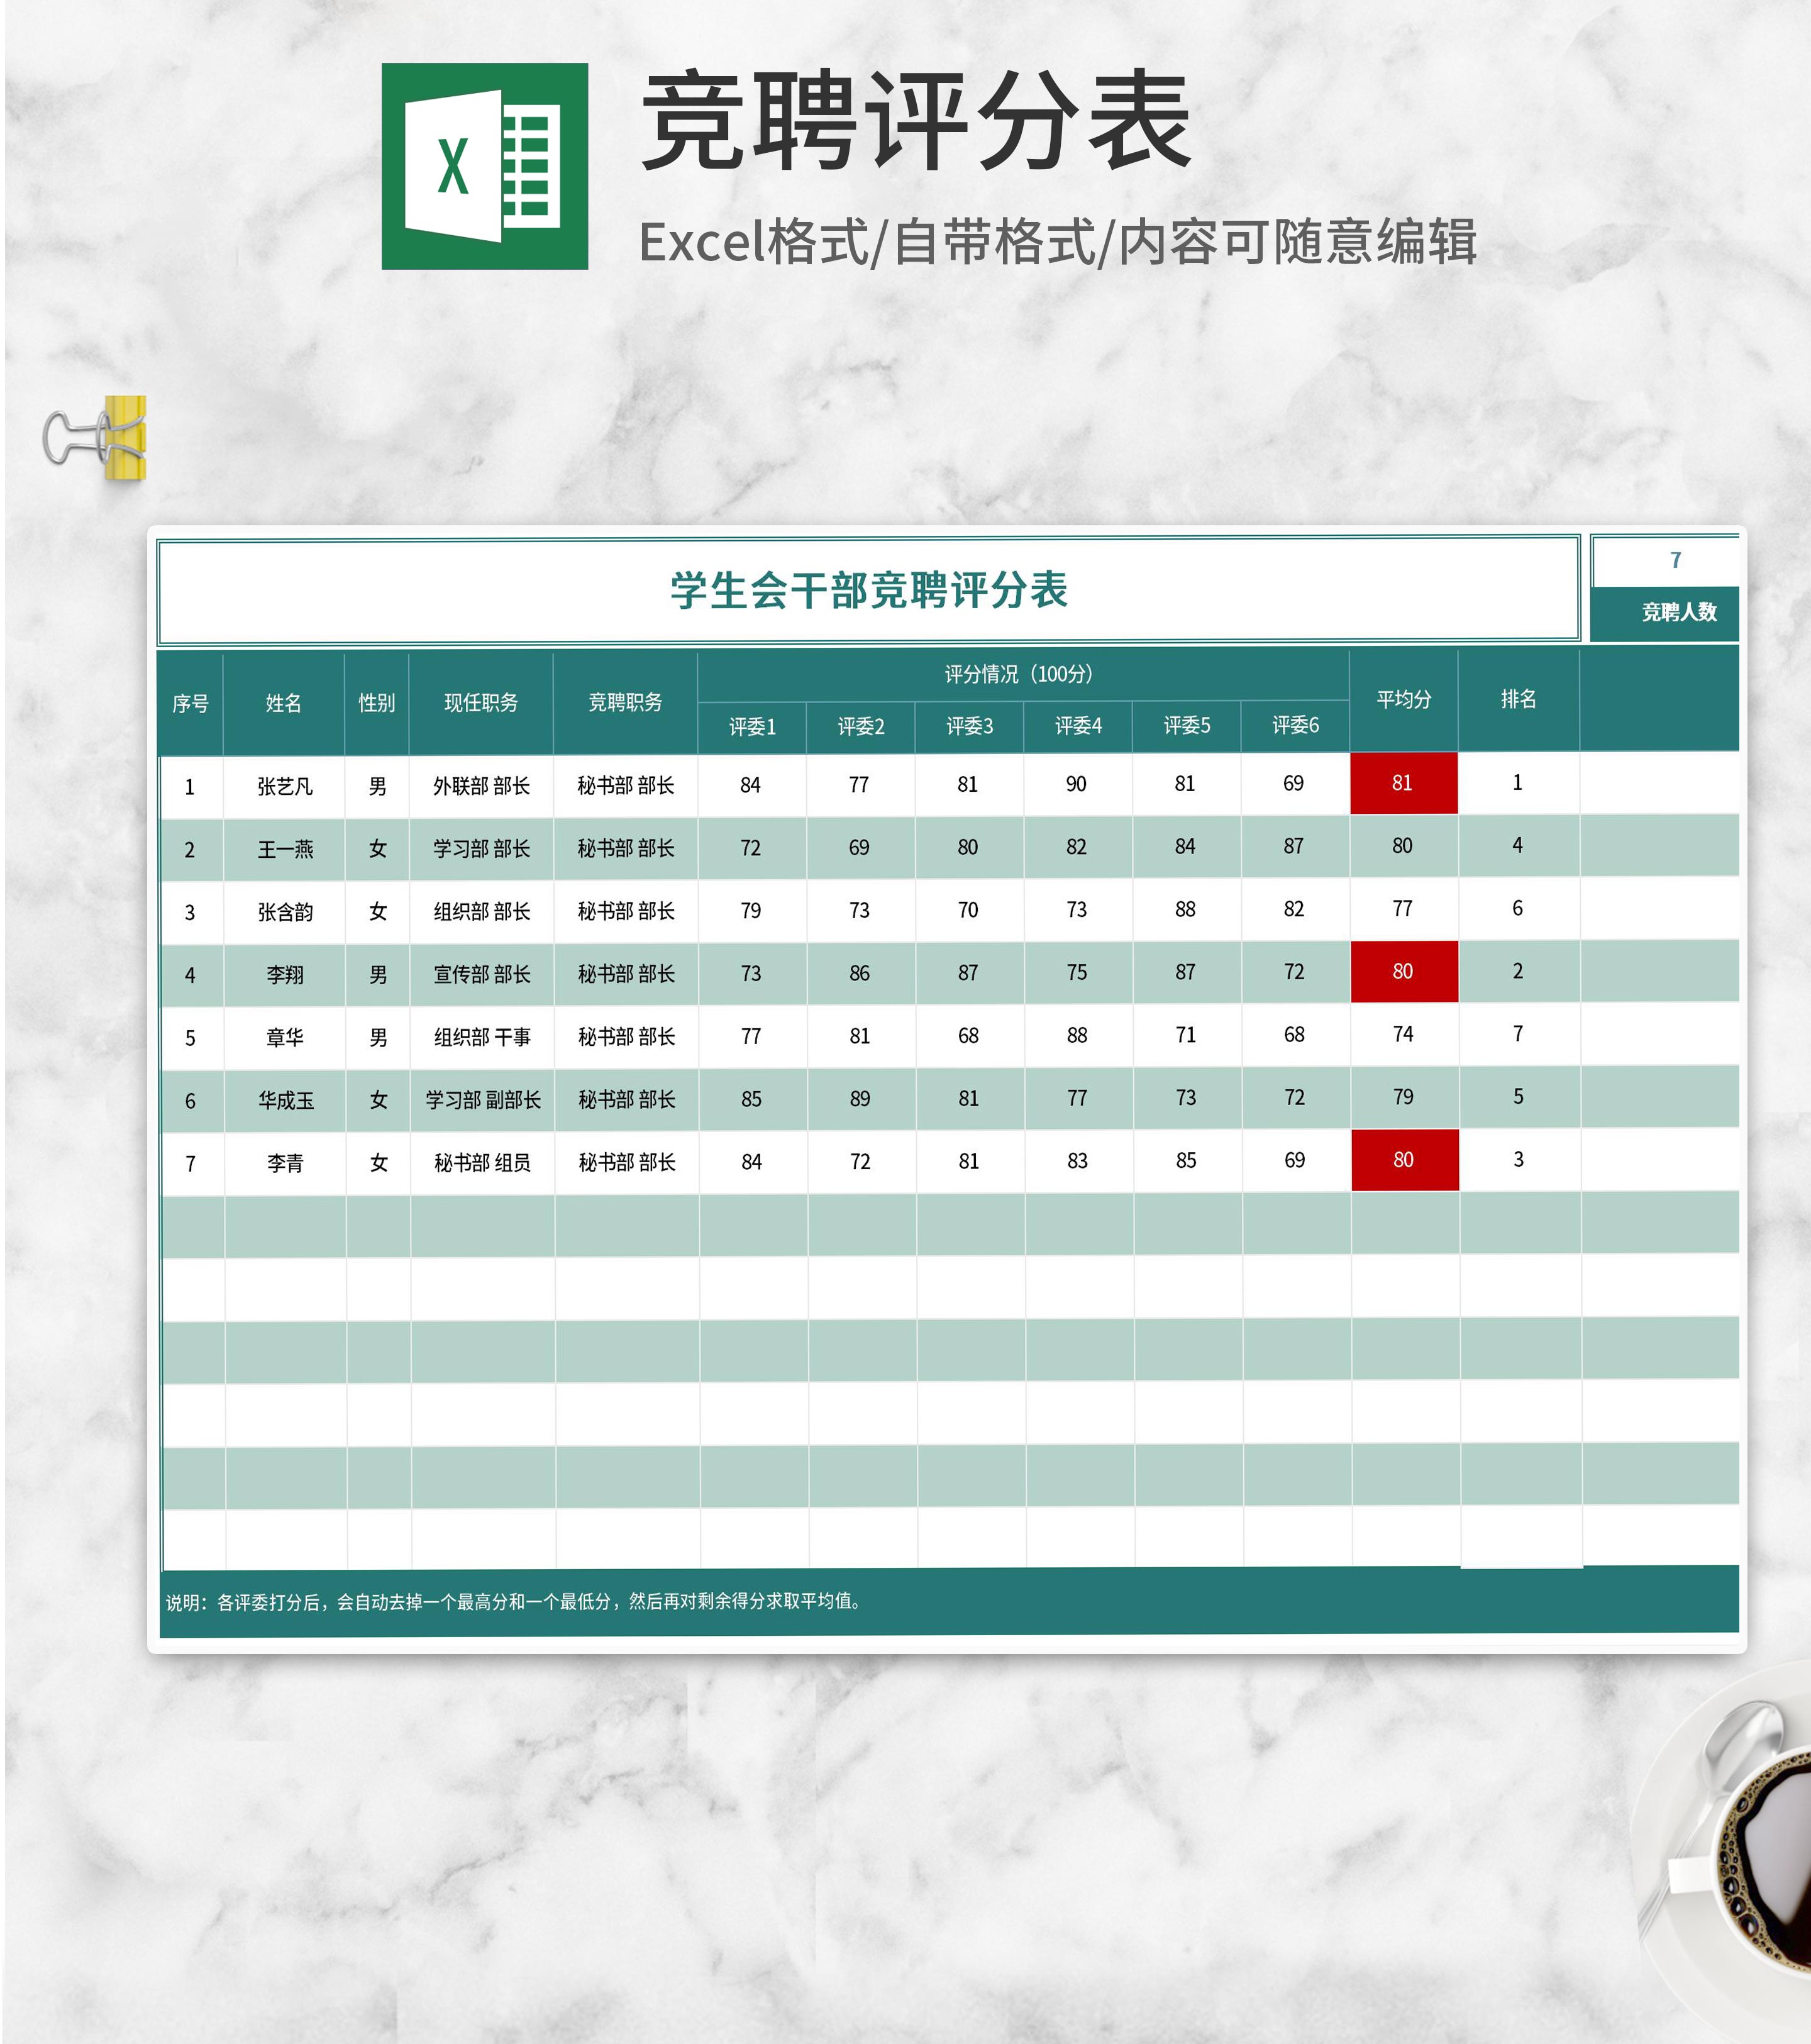Click 华成玉's 现任职务 cell 学习部 副部长
The width and height of the screenshot is (1811, 2044).
tap(482, 1099)
